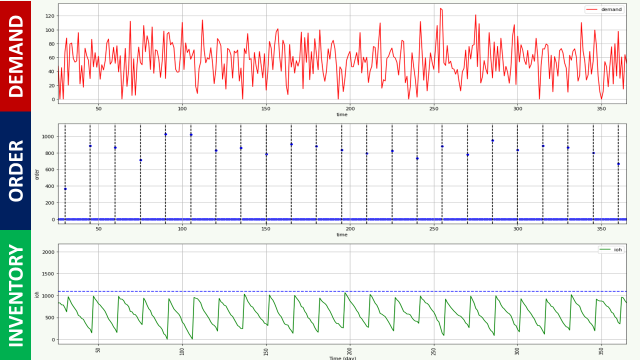
Task: Click the blue ORDER side label
Action: click(x=15, y=171)
